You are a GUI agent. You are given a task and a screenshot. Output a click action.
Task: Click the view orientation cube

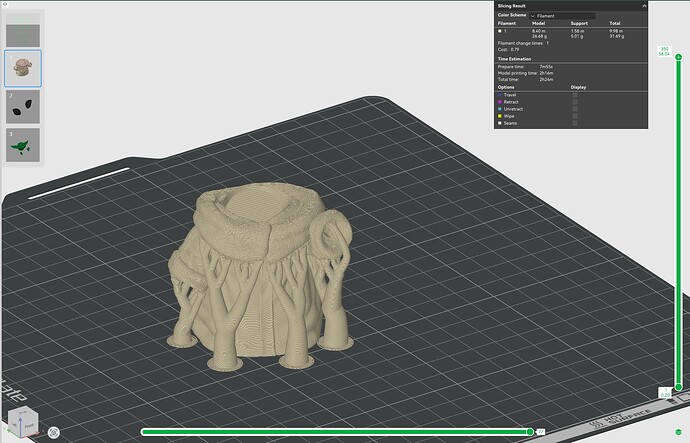point(23,422)
